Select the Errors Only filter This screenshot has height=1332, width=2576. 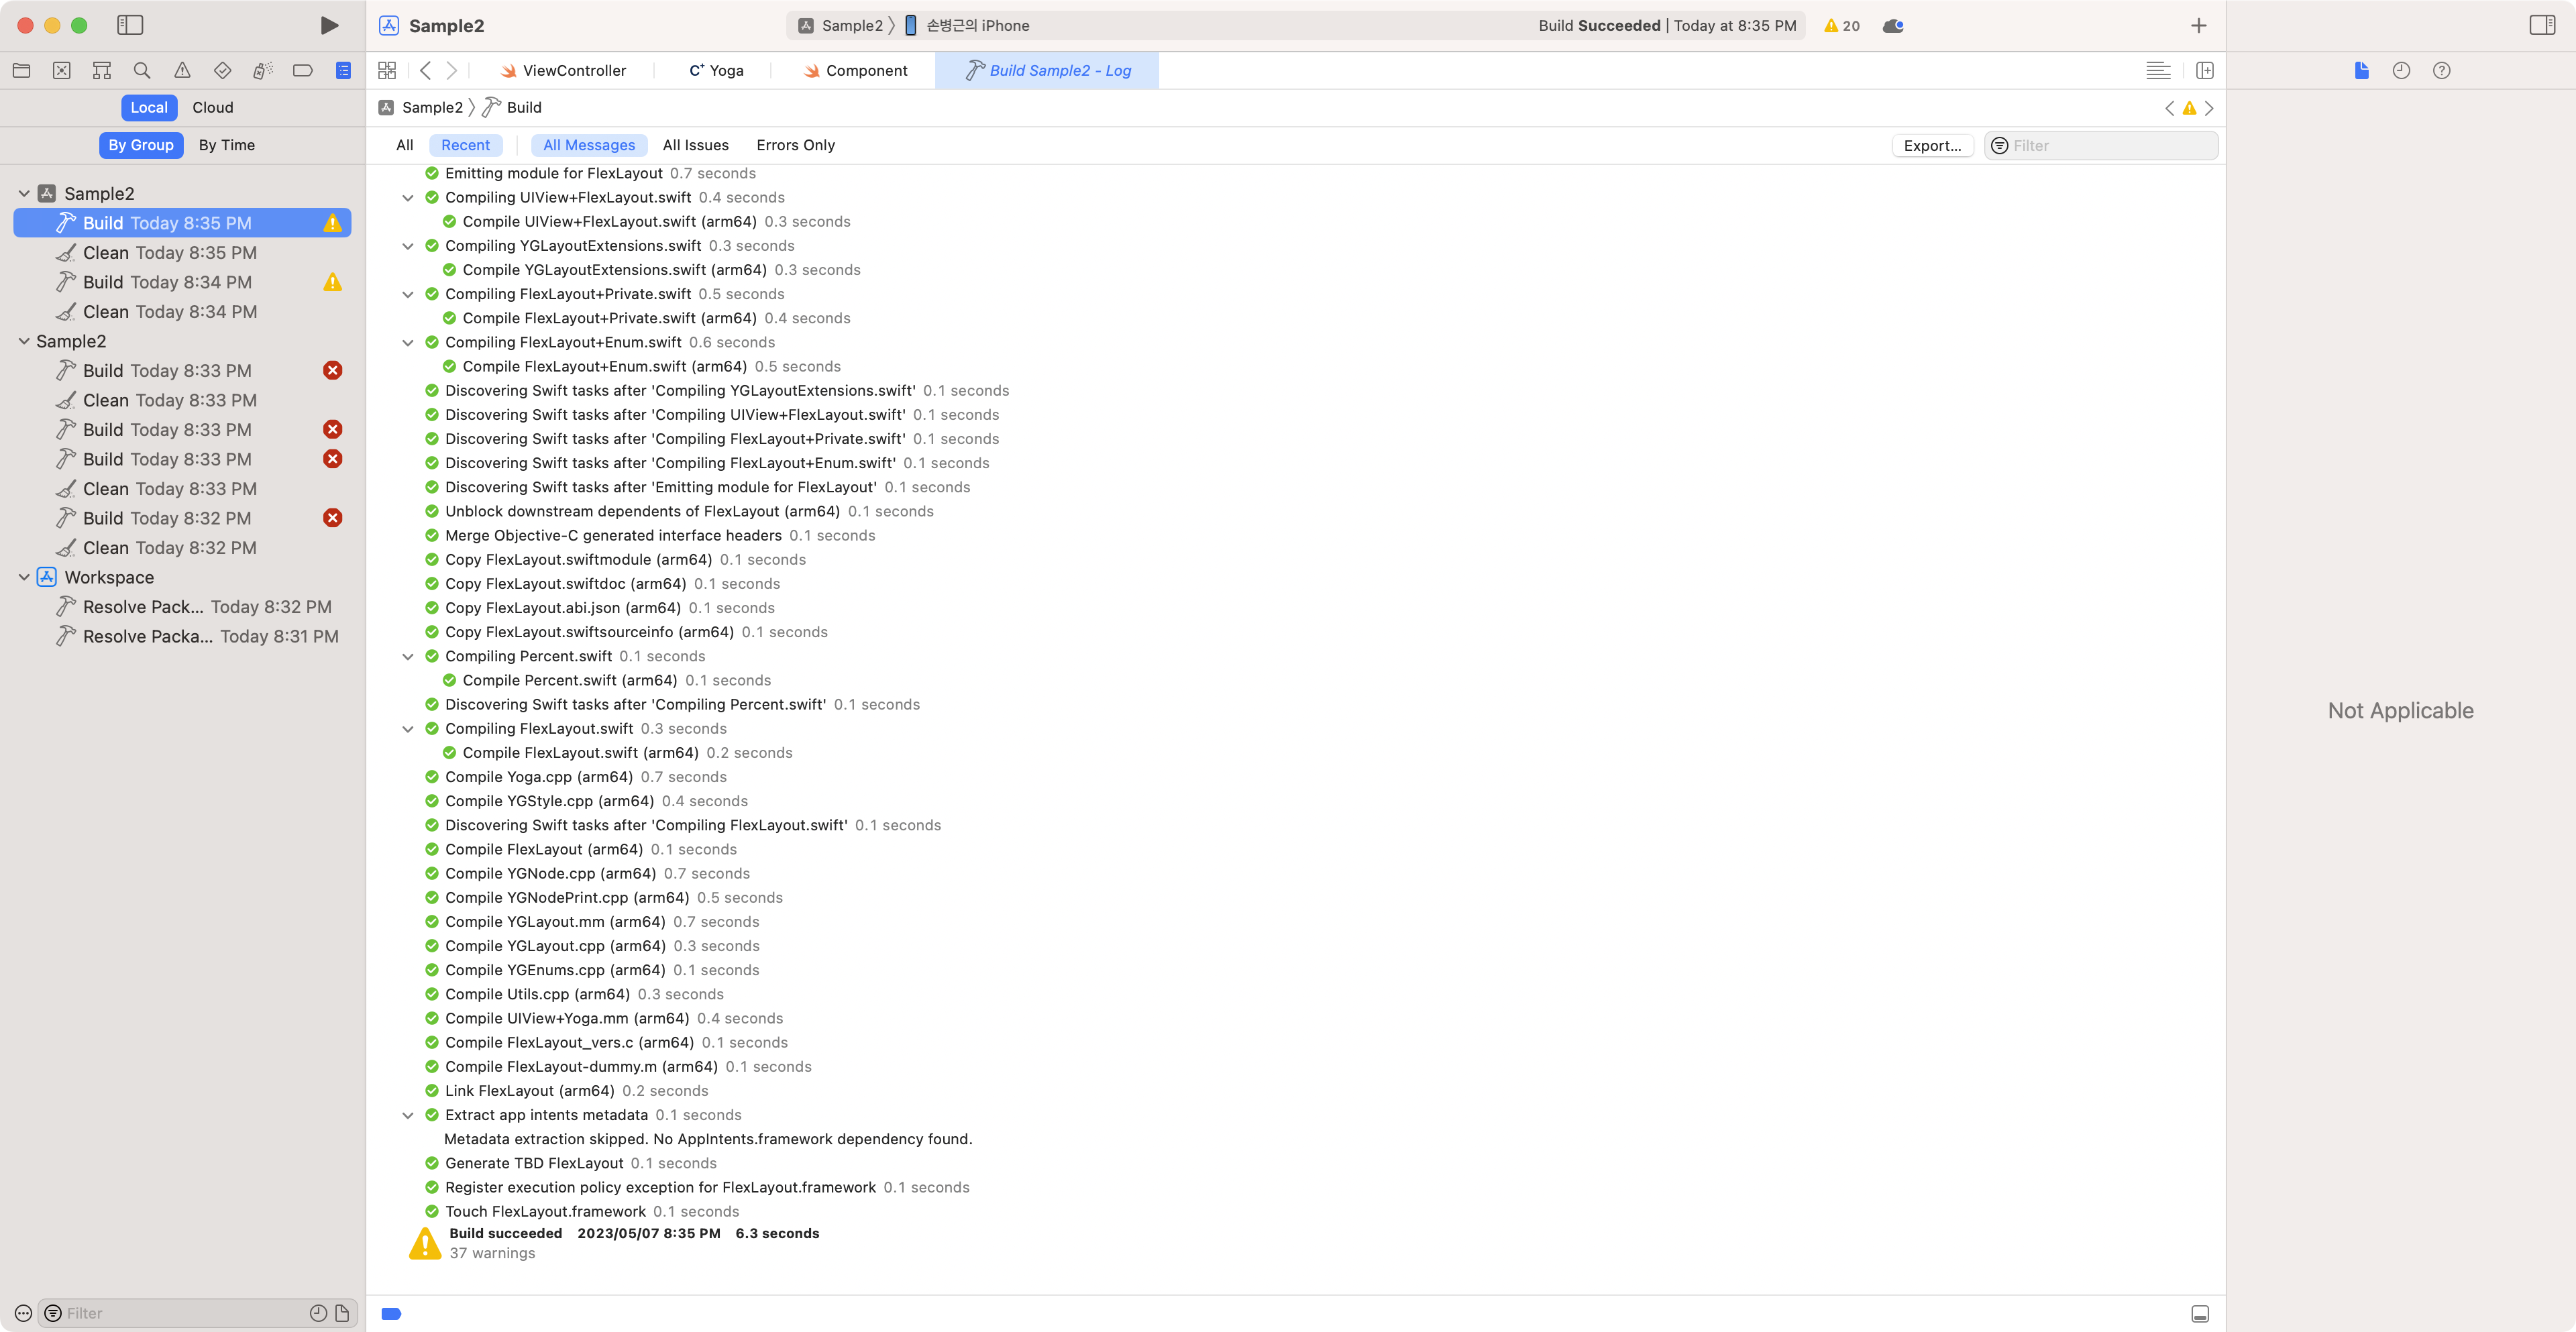coord(795,145)
